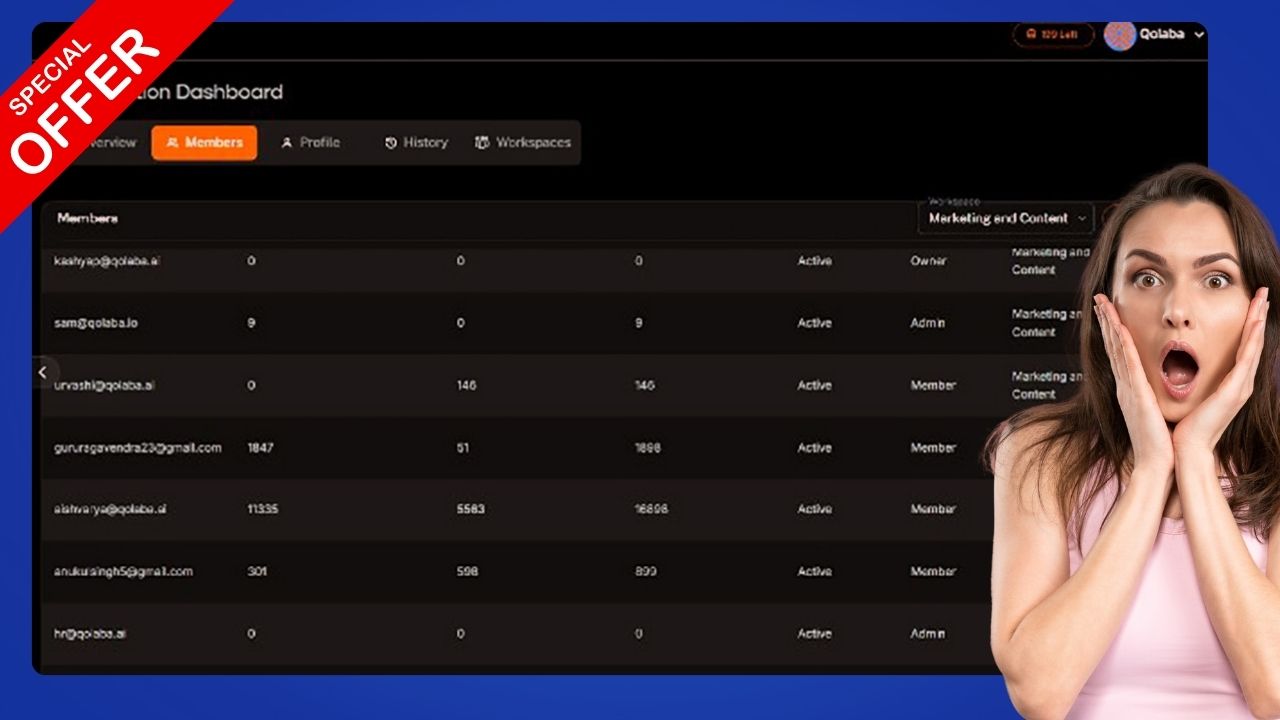Click the Qolaba profile avatar
The width and height of the screenshot is (1280, 720).
point(1120,35)
